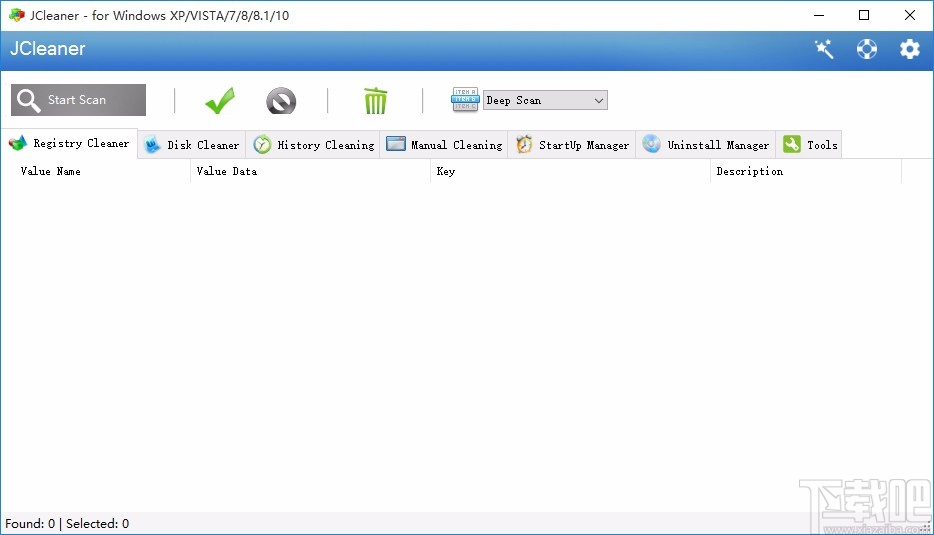Close the JCleaner window
This screenshot has width=934, height=535.
click(x=910, y=15)
